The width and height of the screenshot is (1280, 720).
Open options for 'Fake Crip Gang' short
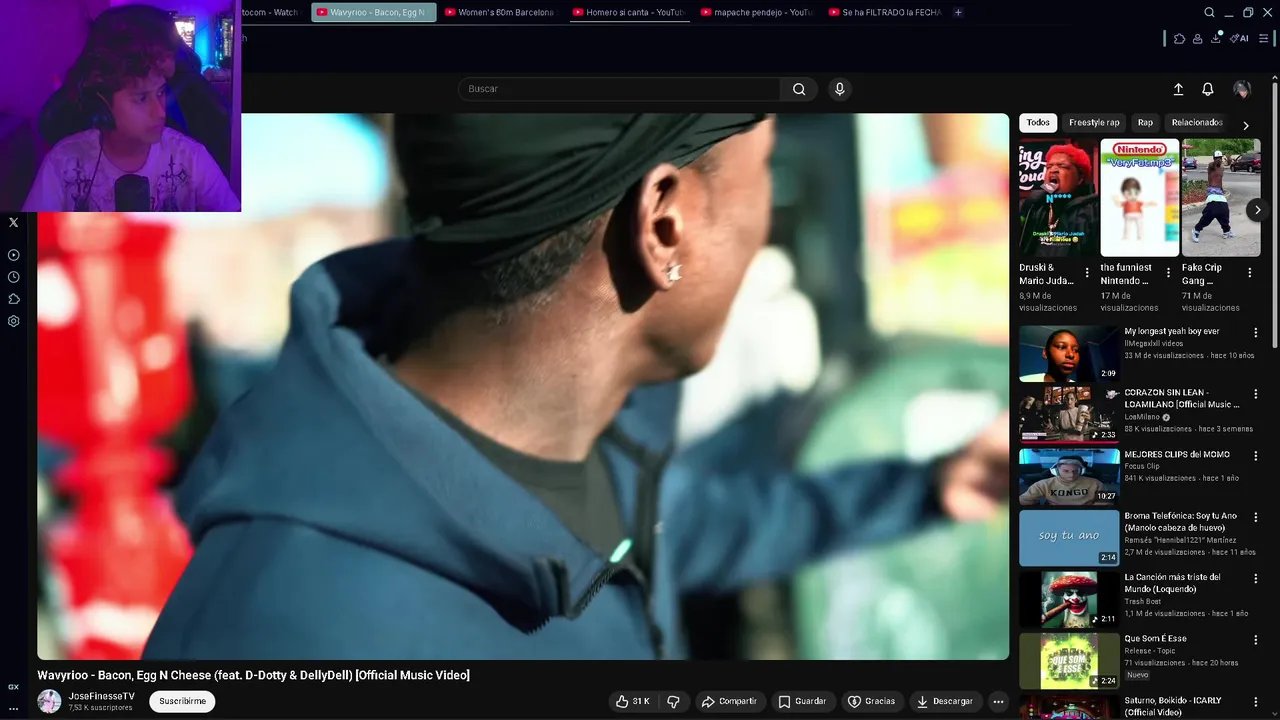(1249, 272)
